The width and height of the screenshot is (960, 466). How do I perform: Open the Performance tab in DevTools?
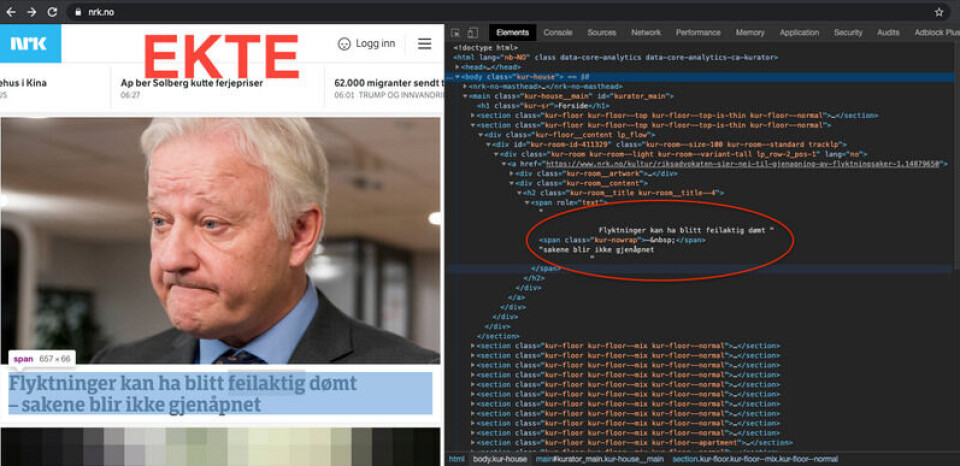(x=698, y=33)
